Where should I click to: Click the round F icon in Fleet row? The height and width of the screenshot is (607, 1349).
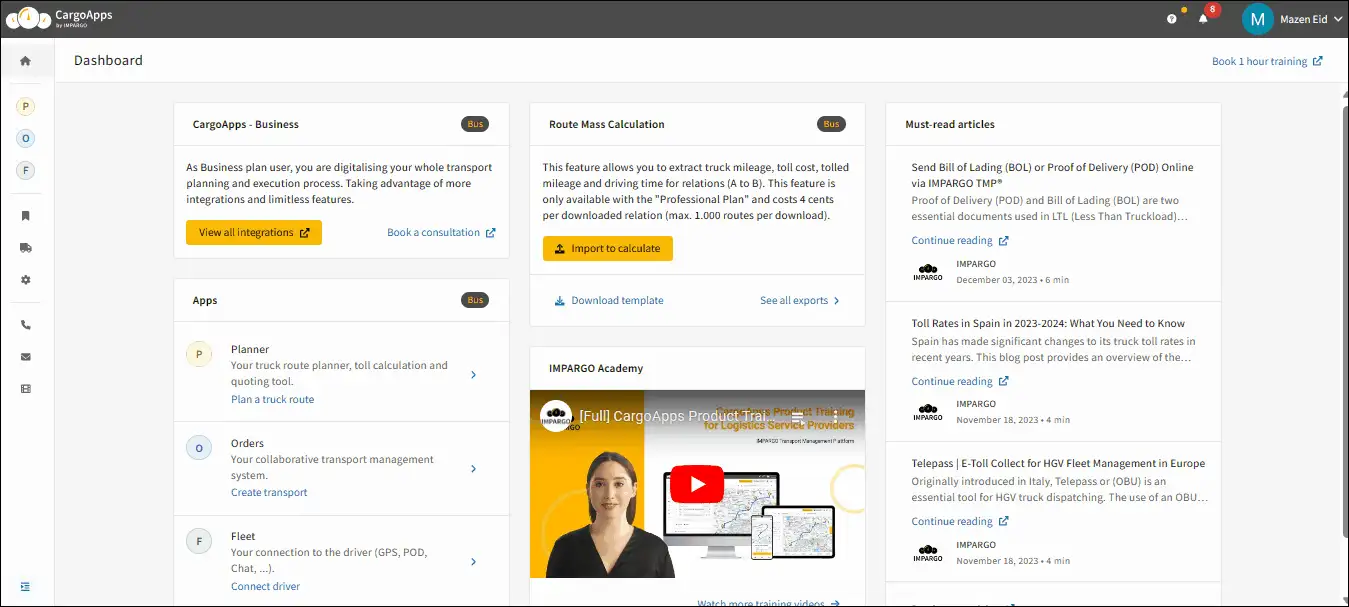pos(199,541)
